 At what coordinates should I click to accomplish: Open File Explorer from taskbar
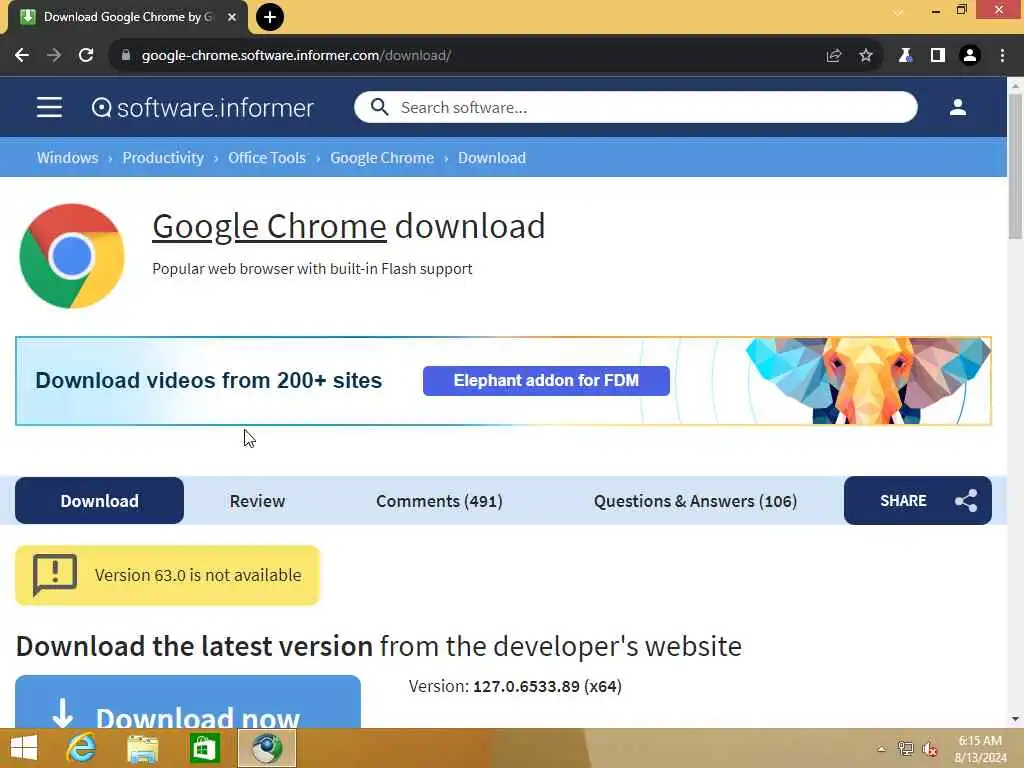pyautogui.click(x=142, y=749)
